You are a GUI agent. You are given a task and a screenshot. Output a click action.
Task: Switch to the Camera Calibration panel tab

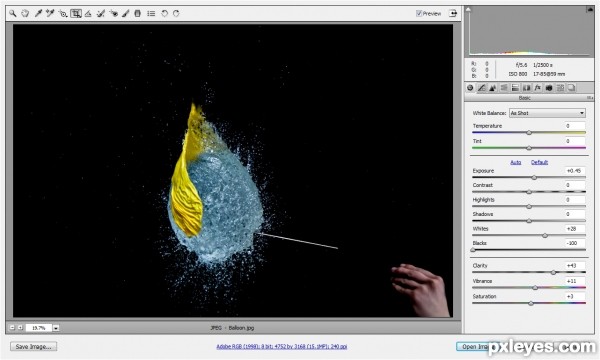[549, 88]
